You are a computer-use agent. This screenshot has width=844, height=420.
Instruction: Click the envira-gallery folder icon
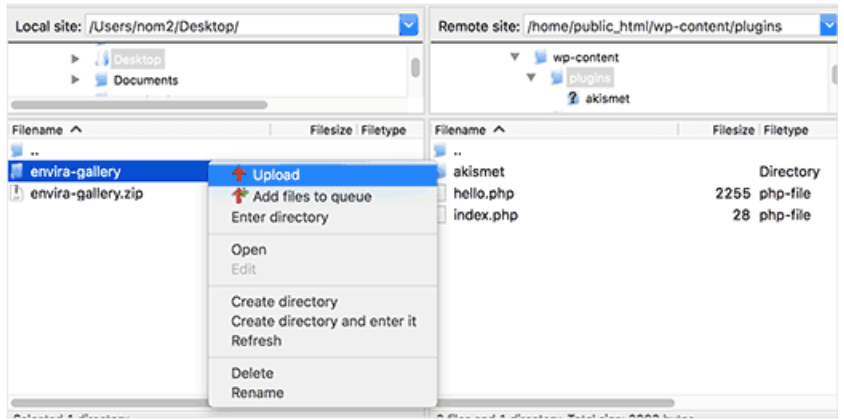16,172
